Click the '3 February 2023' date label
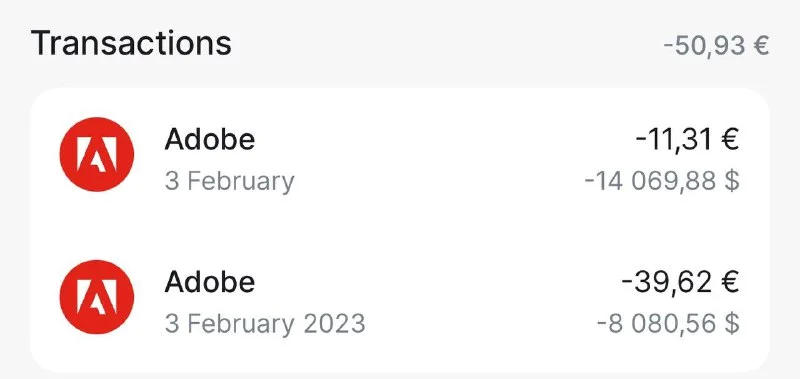This screenshot has width=800, height=379. 265,324
